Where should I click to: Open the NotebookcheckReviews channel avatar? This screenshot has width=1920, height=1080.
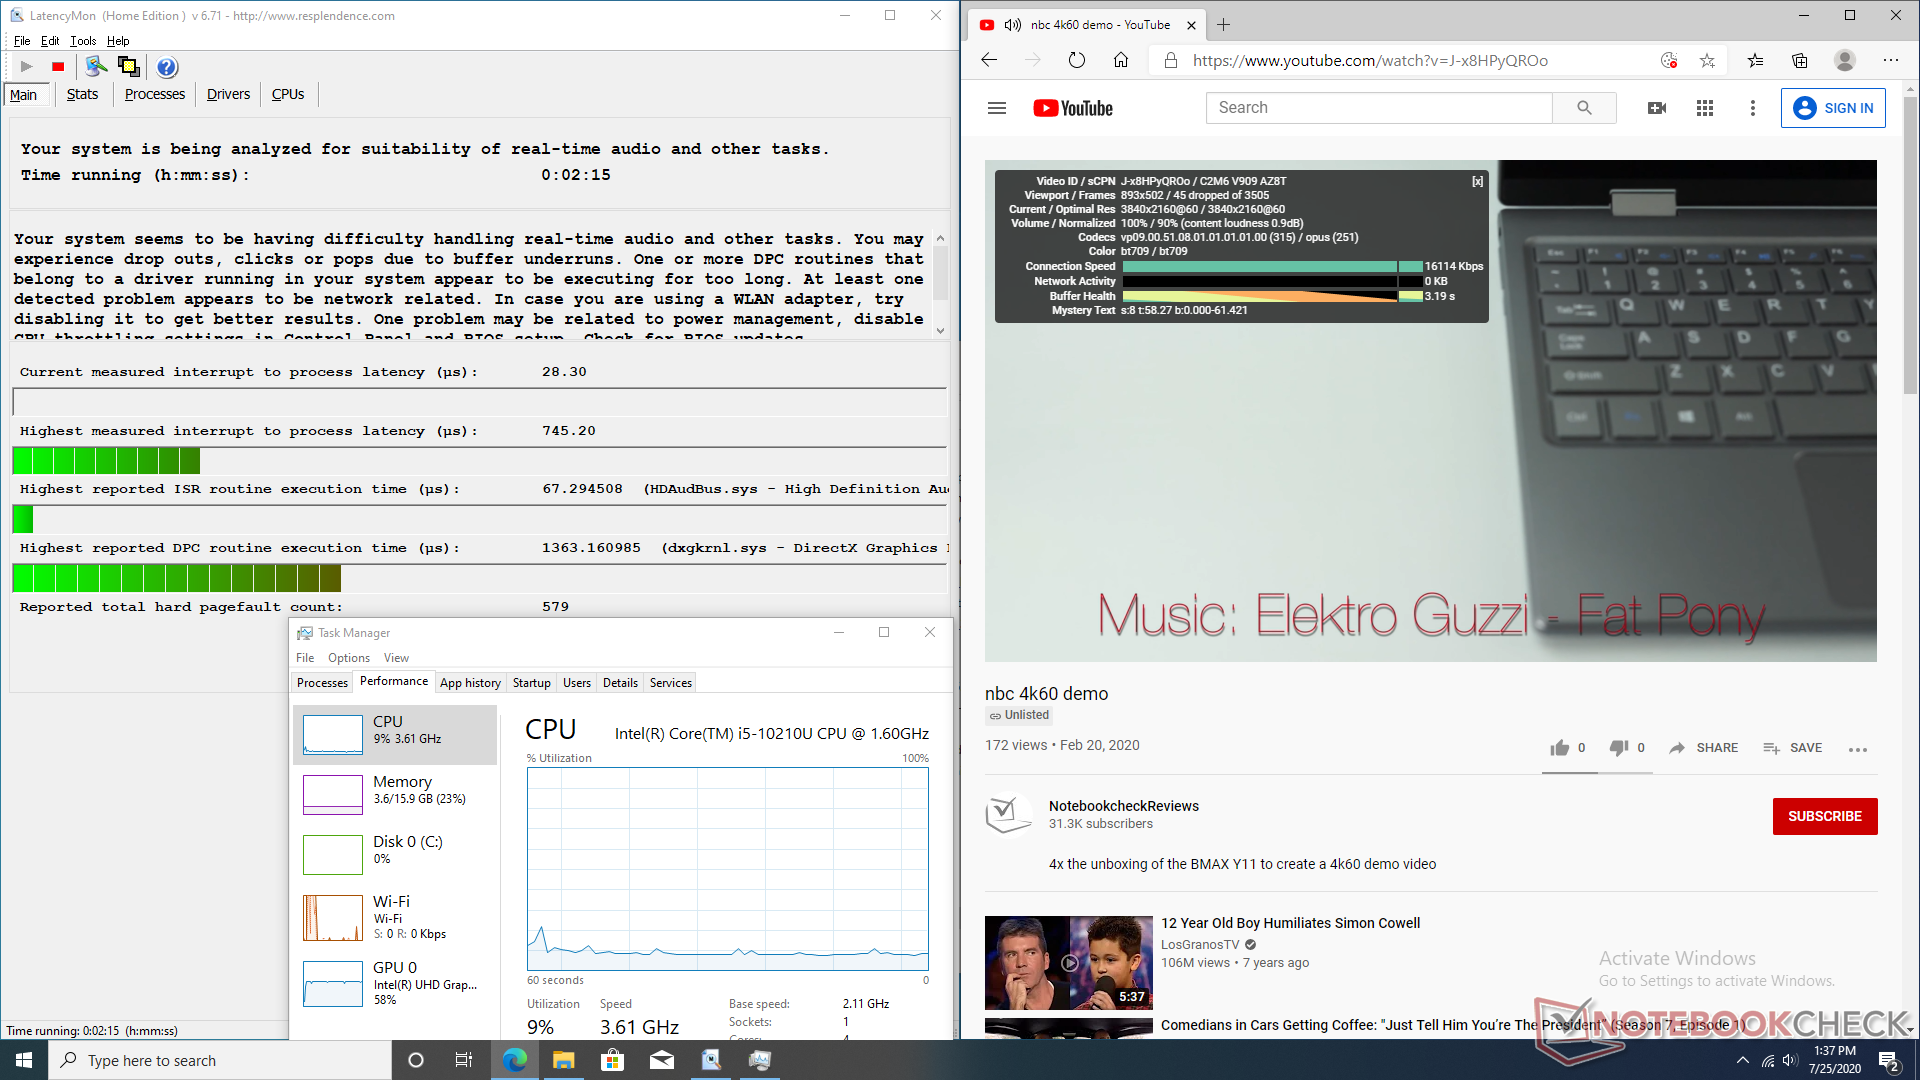1008,815
